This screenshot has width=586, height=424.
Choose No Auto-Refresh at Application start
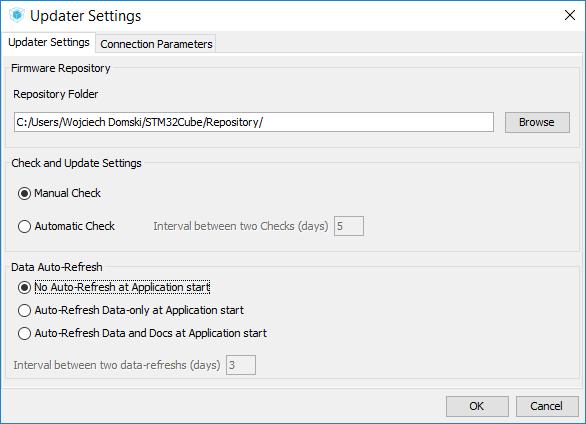tap(25, 287)
